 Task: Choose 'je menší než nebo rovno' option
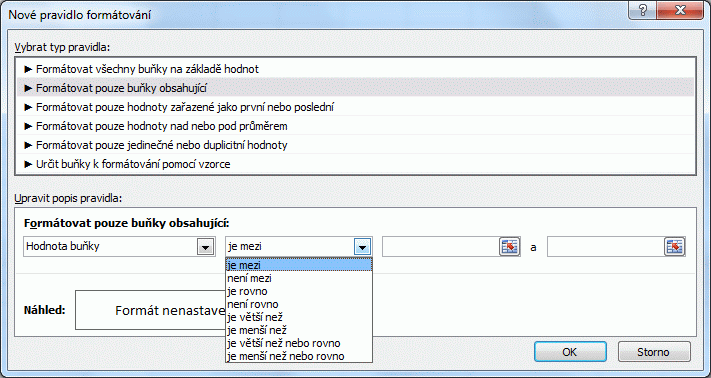point(299,356)
